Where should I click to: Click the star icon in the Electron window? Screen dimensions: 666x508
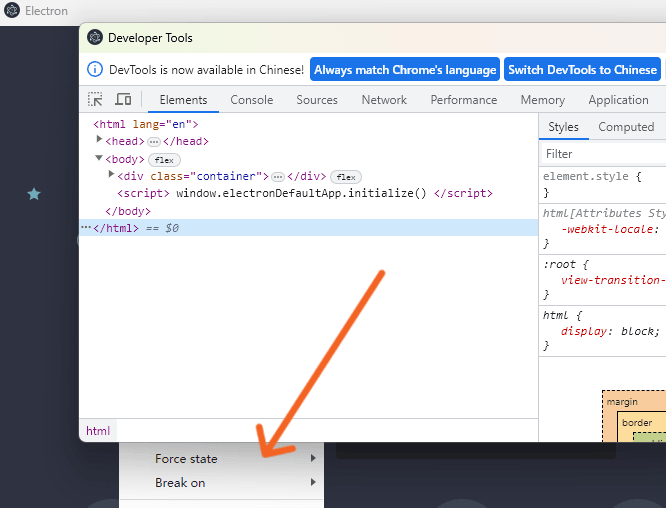click(34, 194)
